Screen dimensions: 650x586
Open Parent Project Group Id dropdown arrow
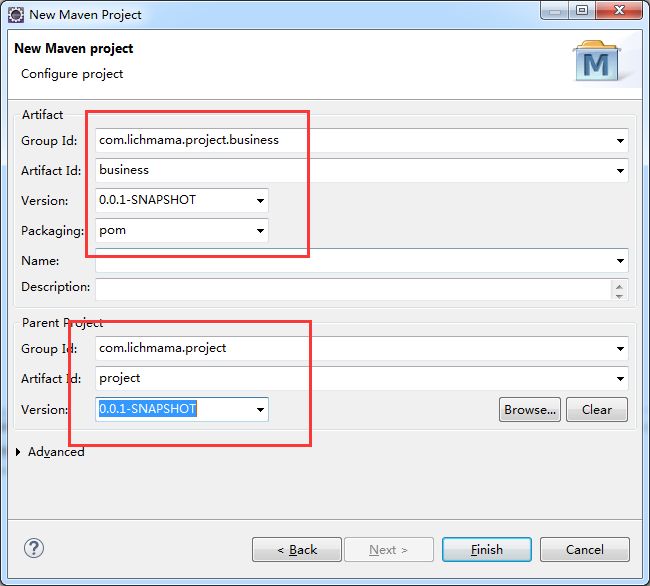click(620, 349)
